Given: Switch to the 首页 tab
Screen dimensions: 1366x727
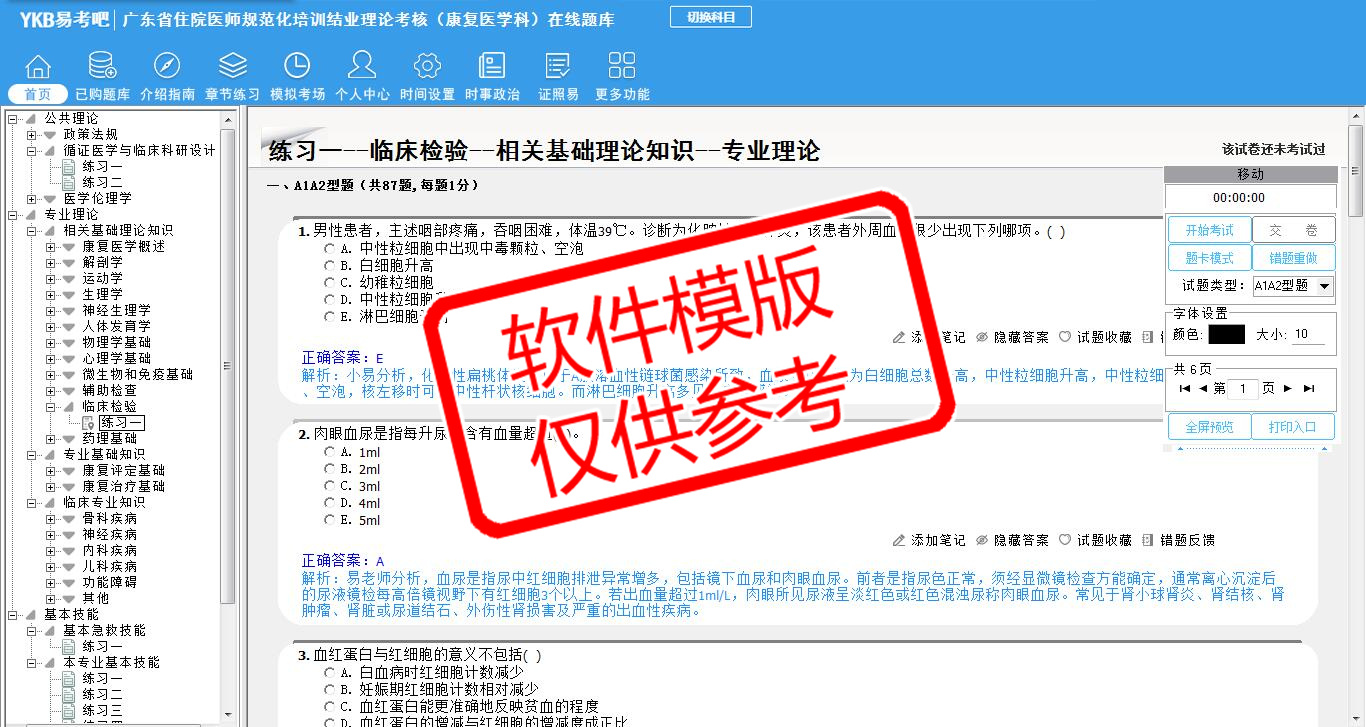Looking at the screenshot, I should (x=38, y=94).
